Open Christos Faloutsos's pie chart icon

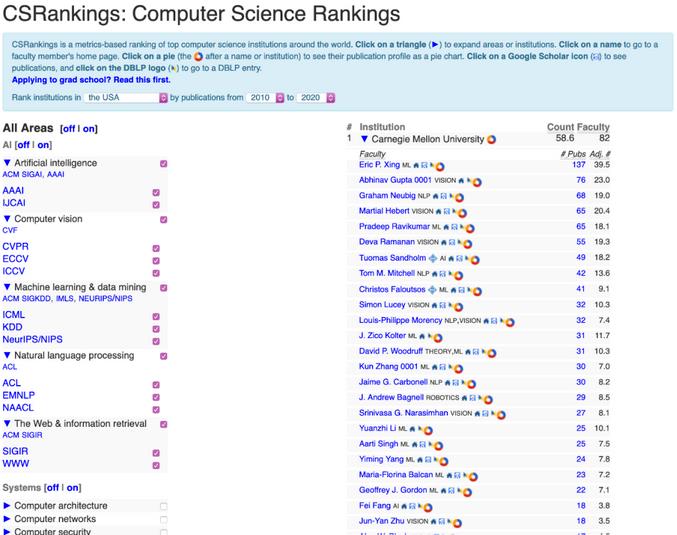[x=477, y=291]
